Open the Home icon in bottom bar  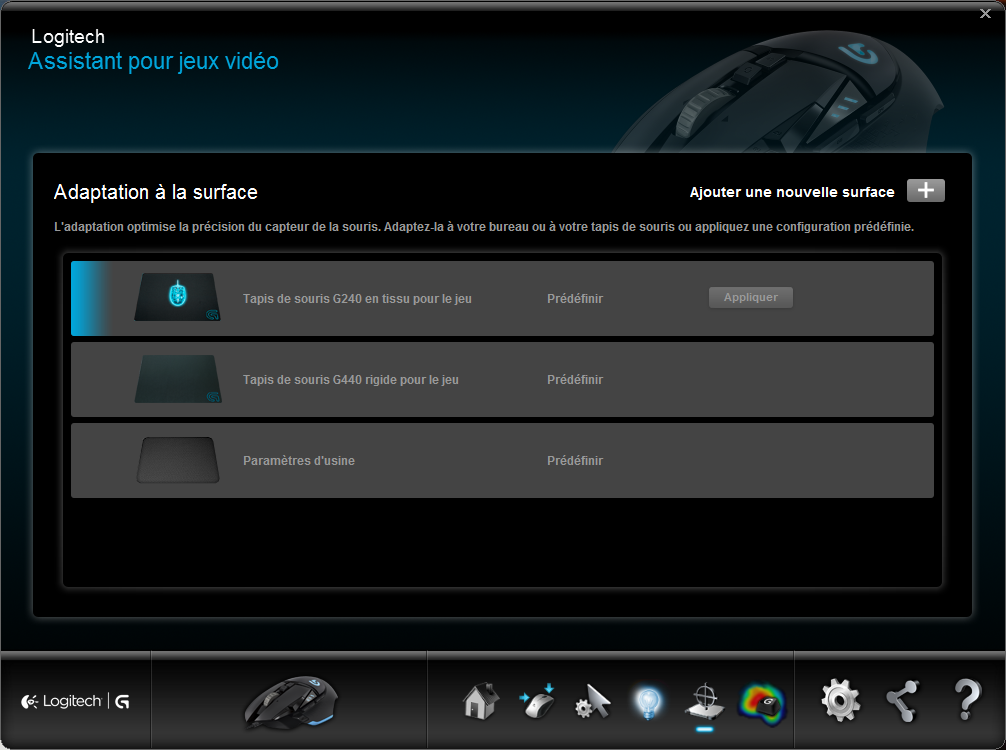pos(481,701)
